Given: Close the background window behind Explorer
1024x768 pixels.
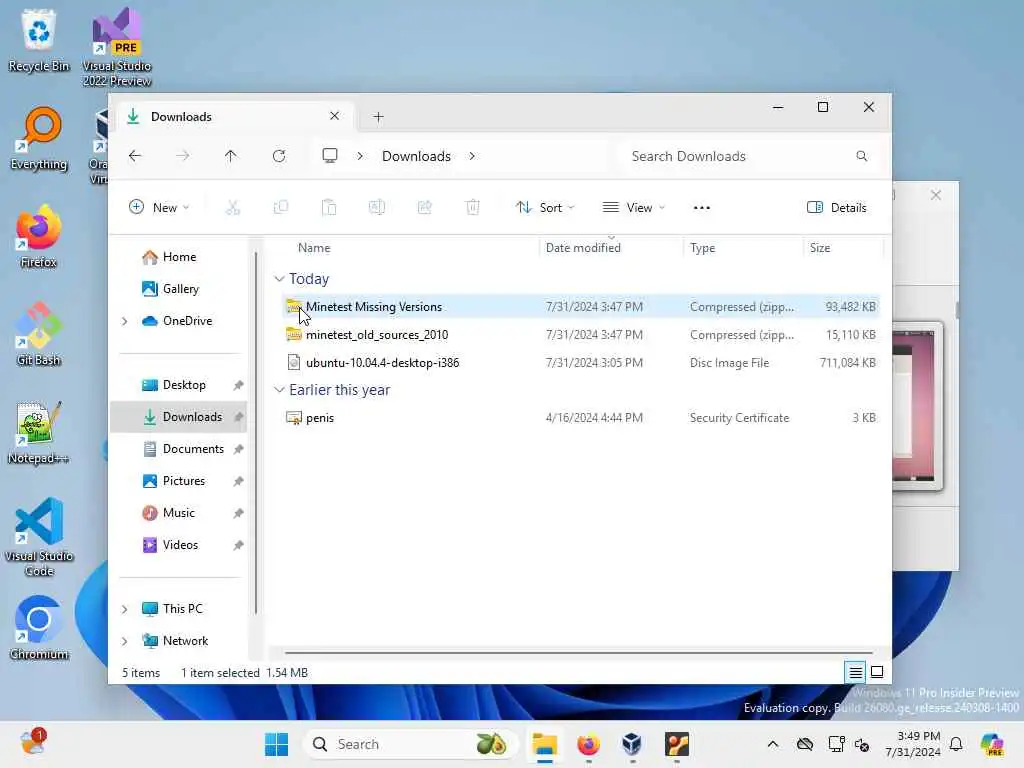Looking at the screenshot, I should (x=936, y=195).
